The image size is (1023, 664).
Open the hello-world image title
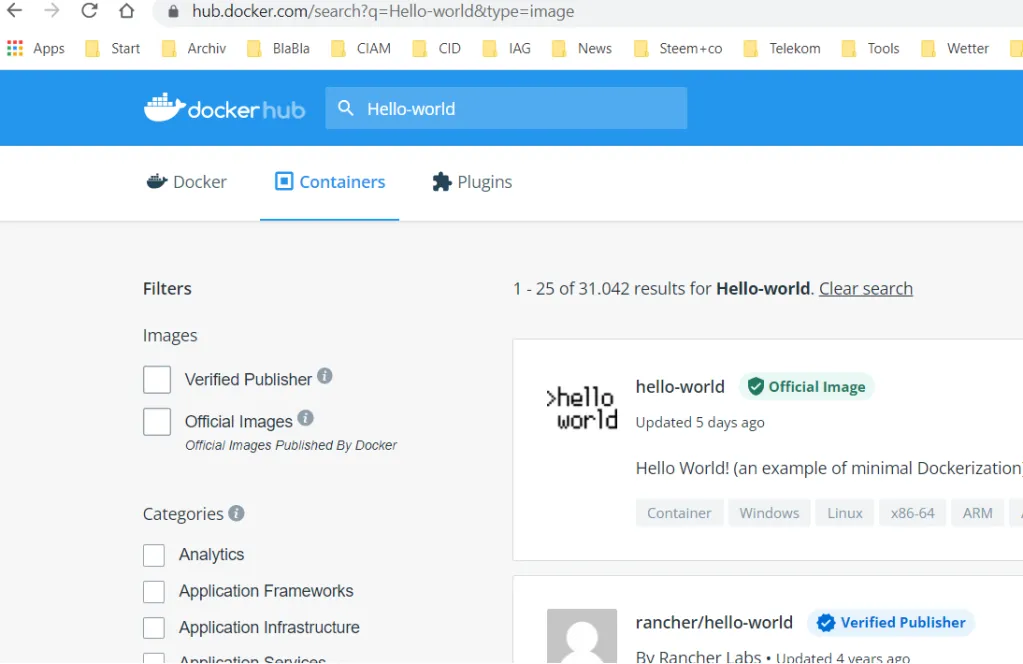pyautogui.click(x=680, y=387)
